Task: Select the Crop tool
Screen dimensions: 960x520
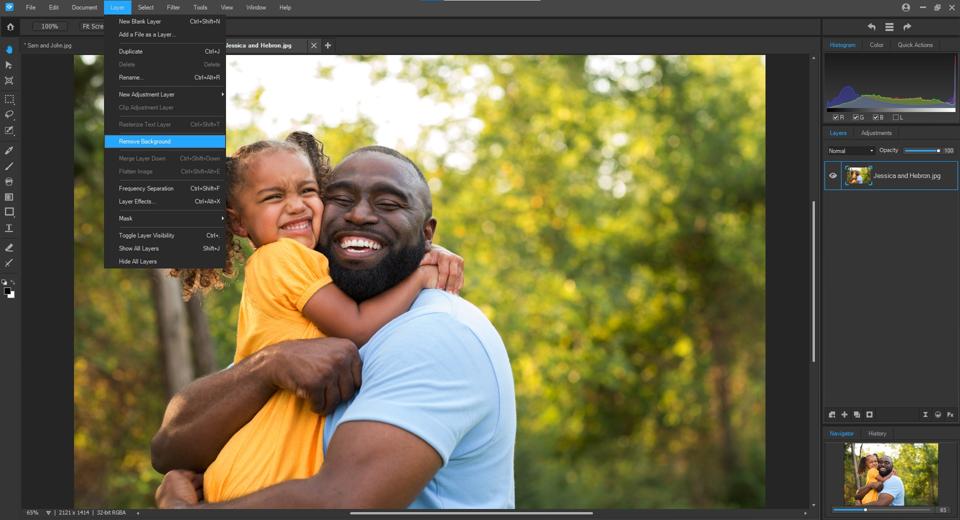Action: (9, 80)
